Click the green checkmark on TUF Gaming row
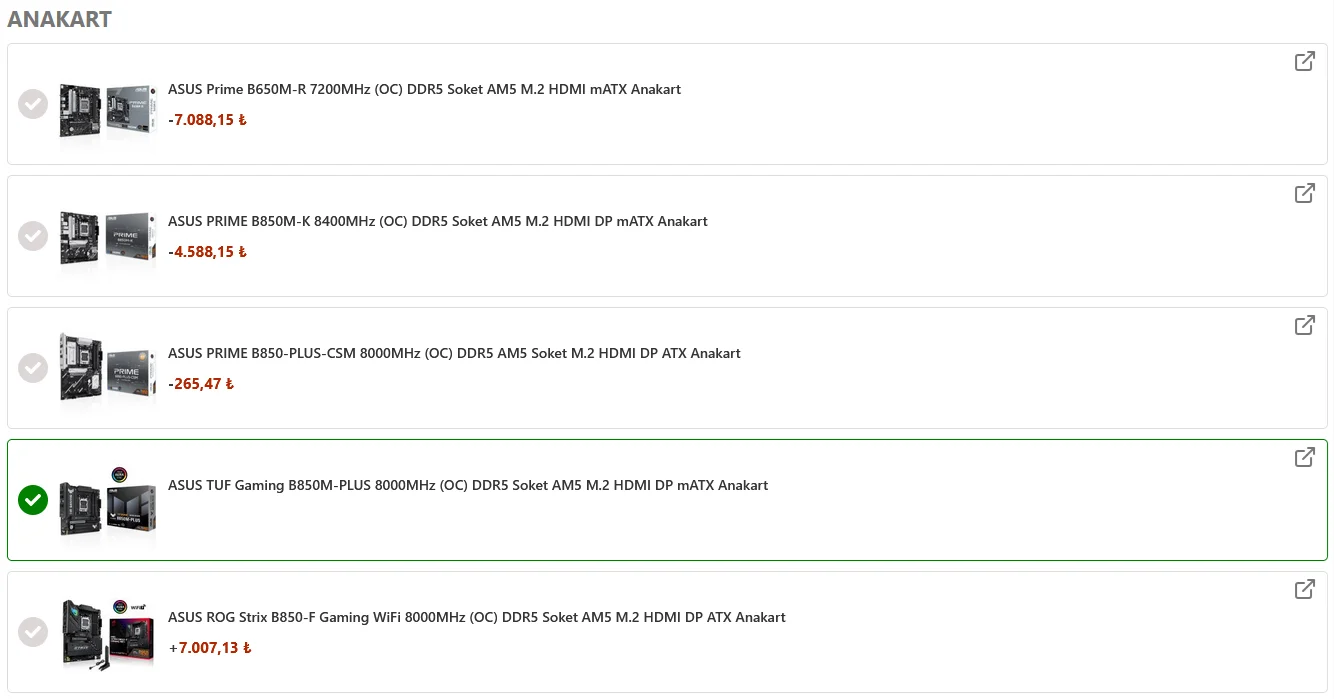Image resolution: width=1334 pixels, height=699 pixels. 33,500
